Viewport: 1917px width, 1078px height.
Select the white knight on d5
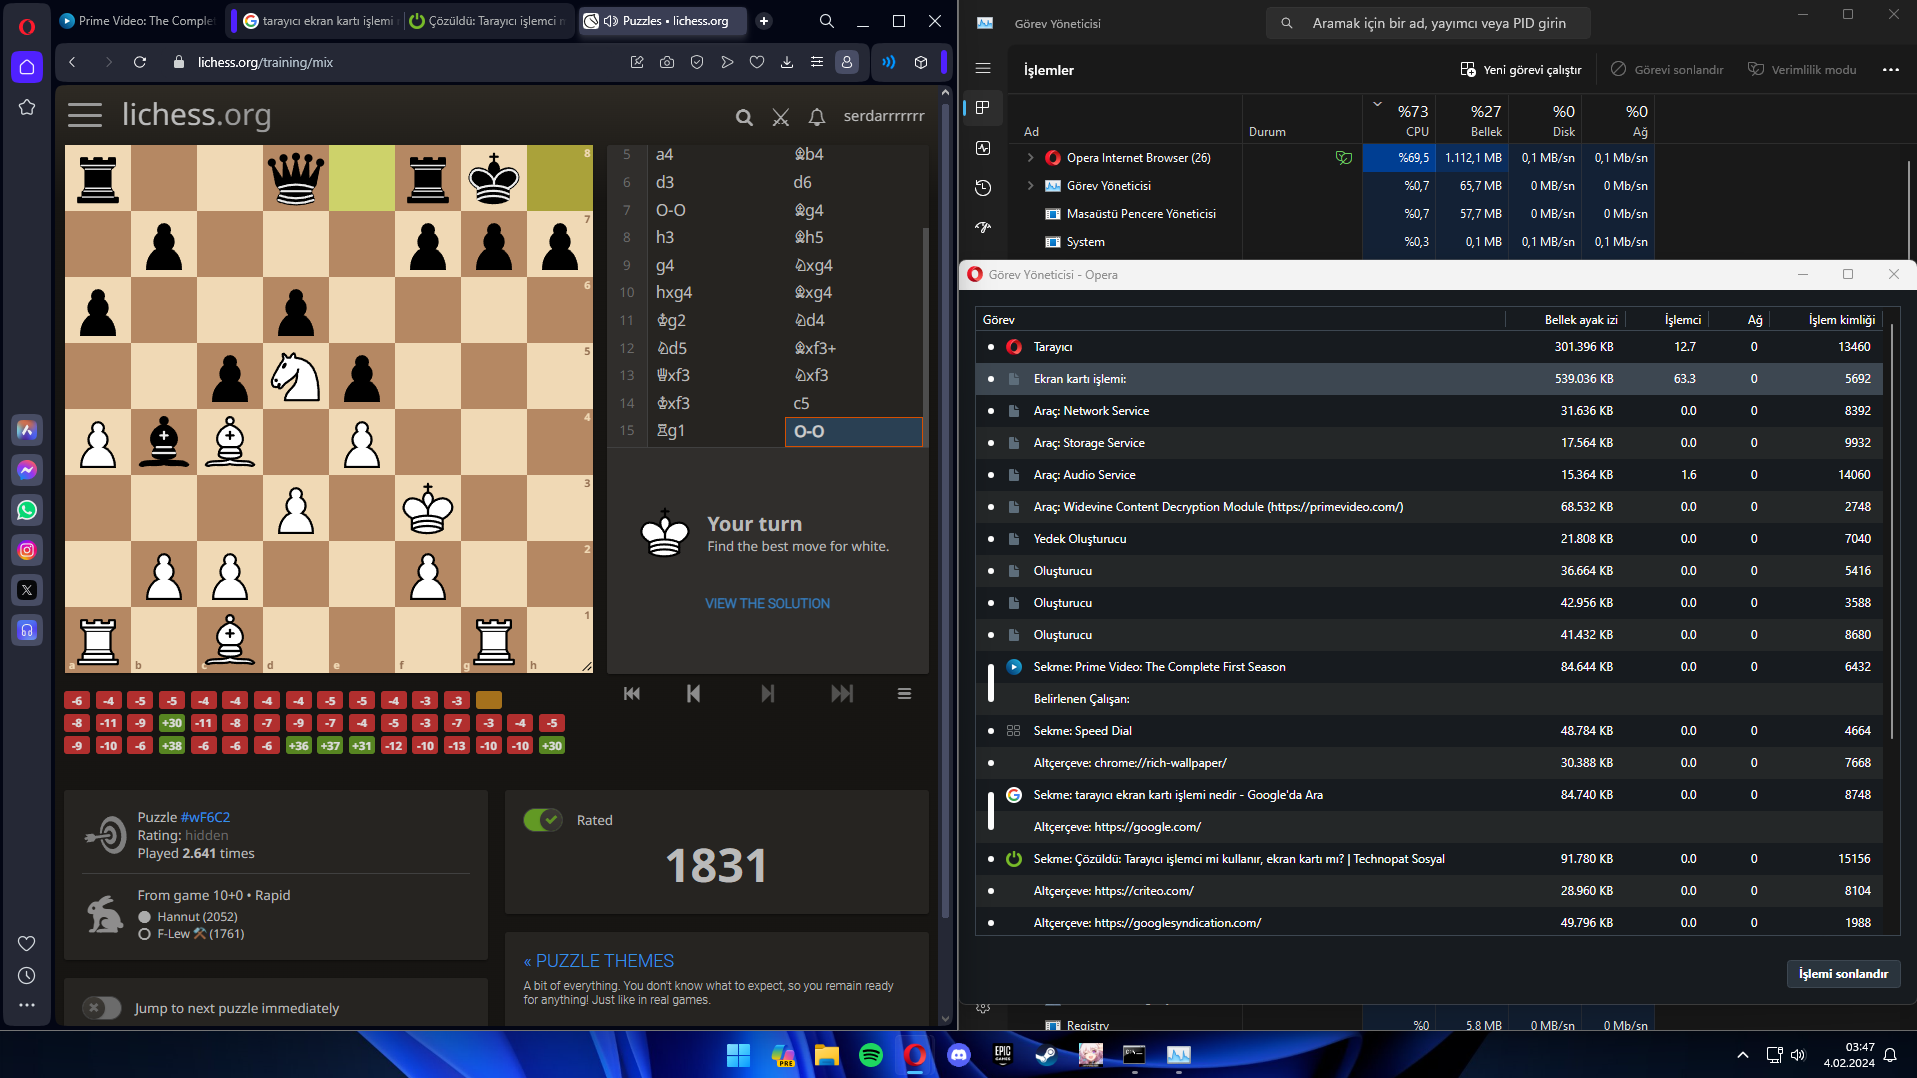[296, 377]
